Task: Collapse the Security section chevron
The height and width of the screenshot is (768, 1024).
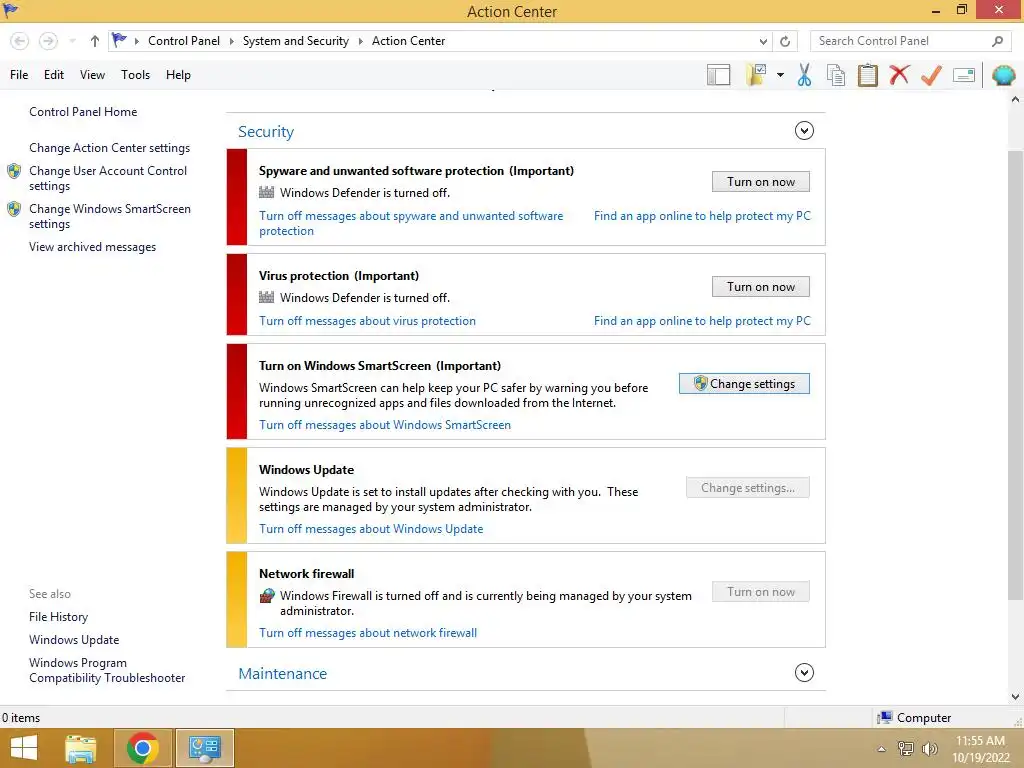Action: [x=804, y=131]
